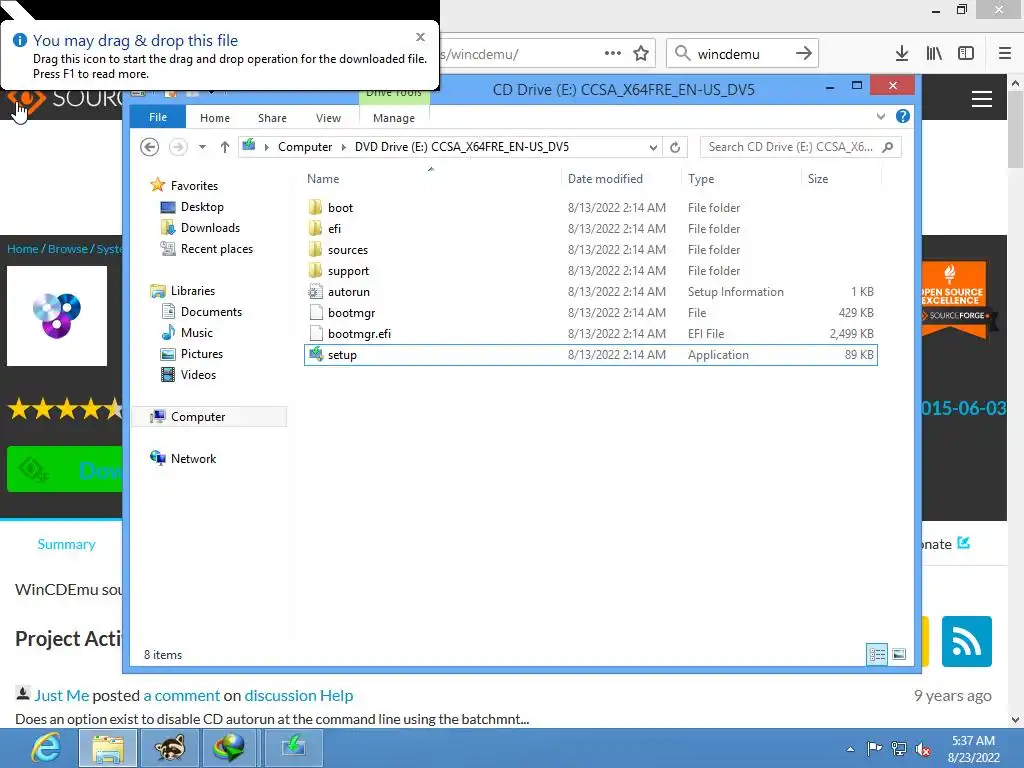Open 'a comment' link
Viewport: 1024px width, 768px height.
(x=182, y=696)
